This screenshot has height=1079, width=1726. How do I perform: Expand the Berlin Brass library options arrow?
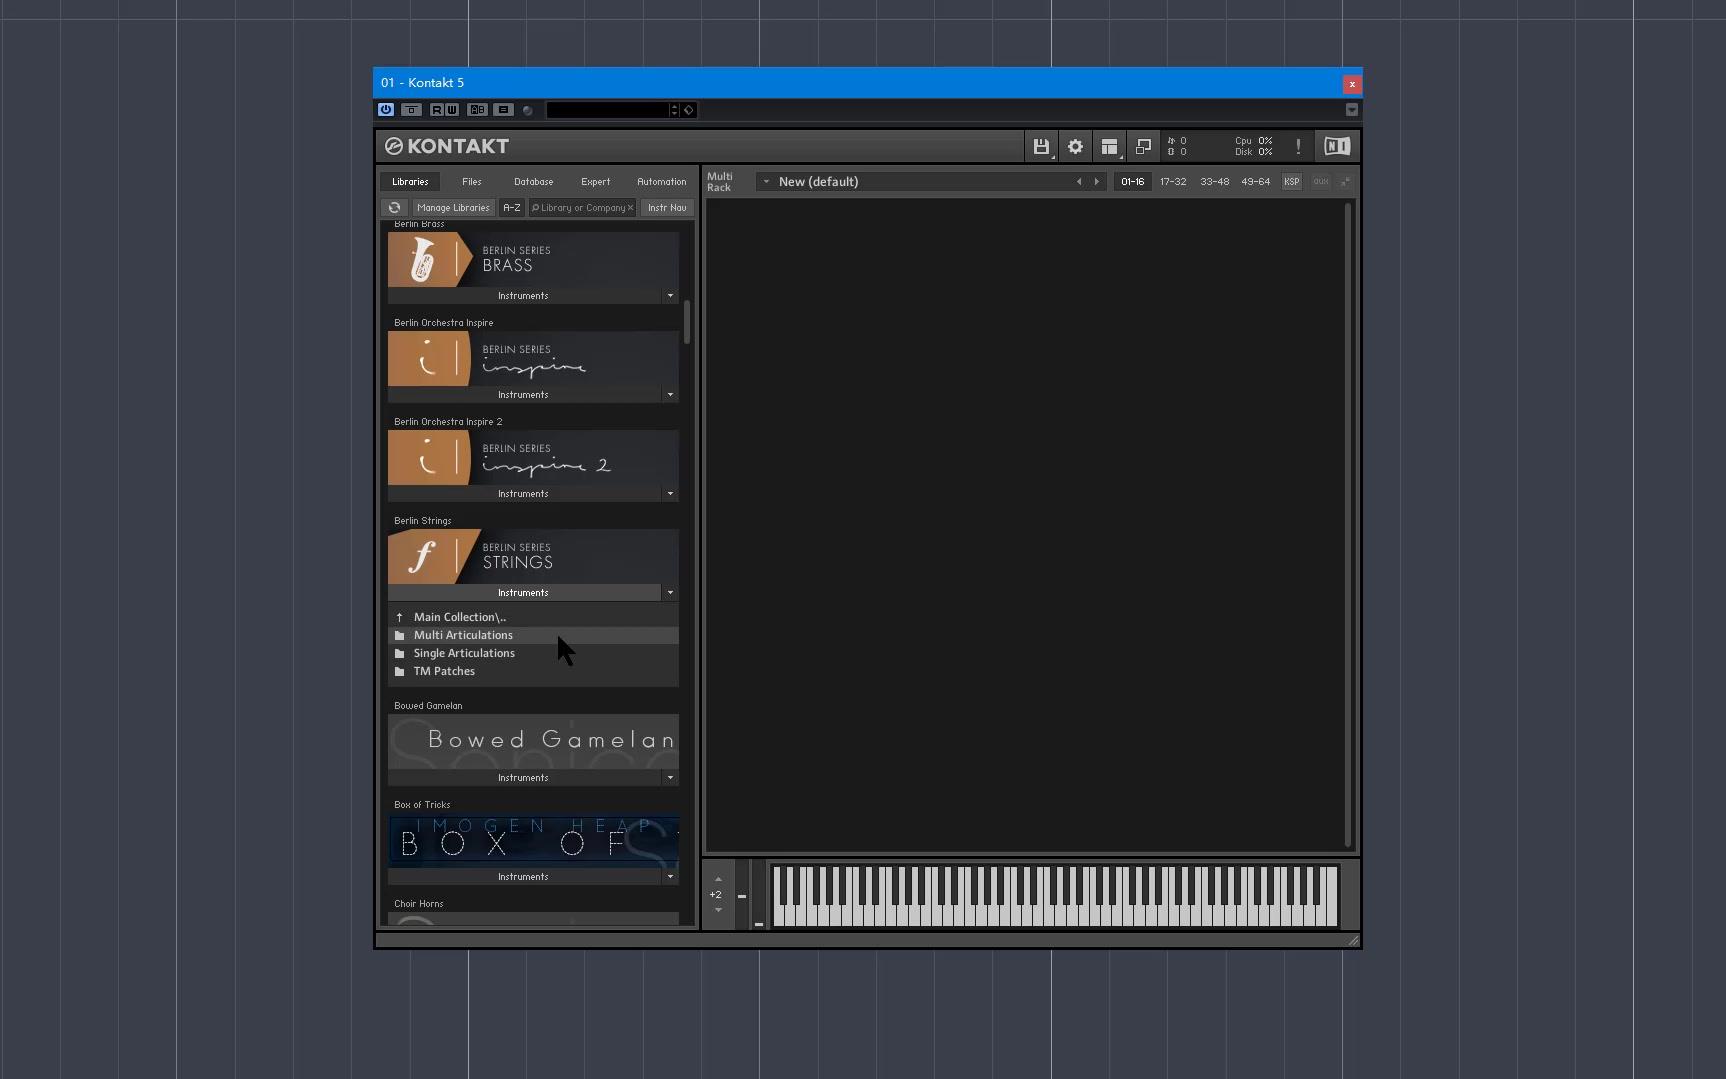[x=670, y=296]
